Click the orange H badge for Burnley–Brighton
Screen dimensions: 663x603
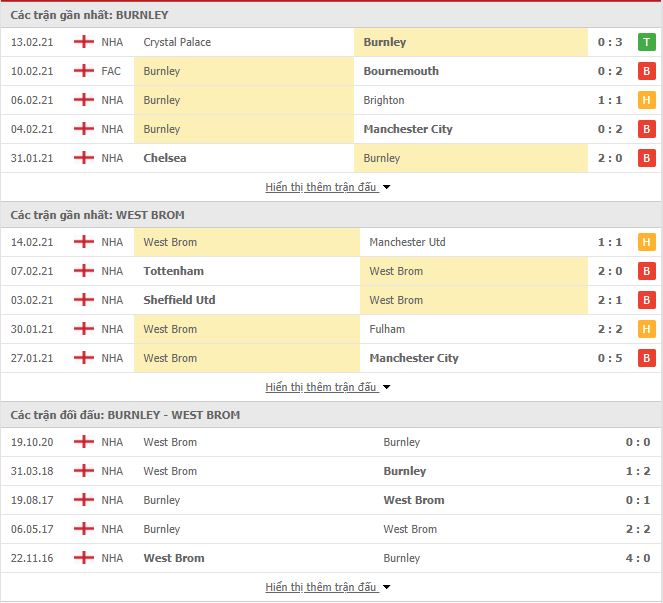coord(646,100)
